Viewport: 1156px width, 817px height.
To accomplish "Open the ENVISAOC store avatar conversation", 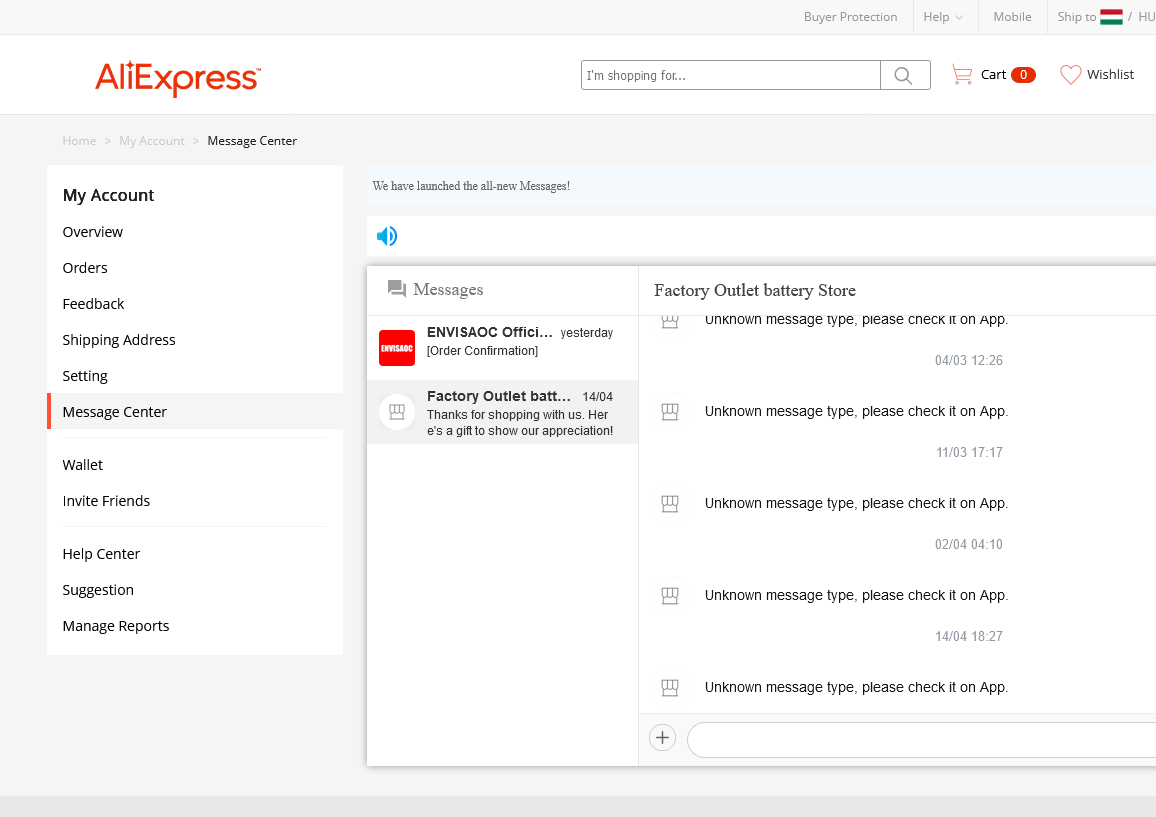I will (397, 348).
